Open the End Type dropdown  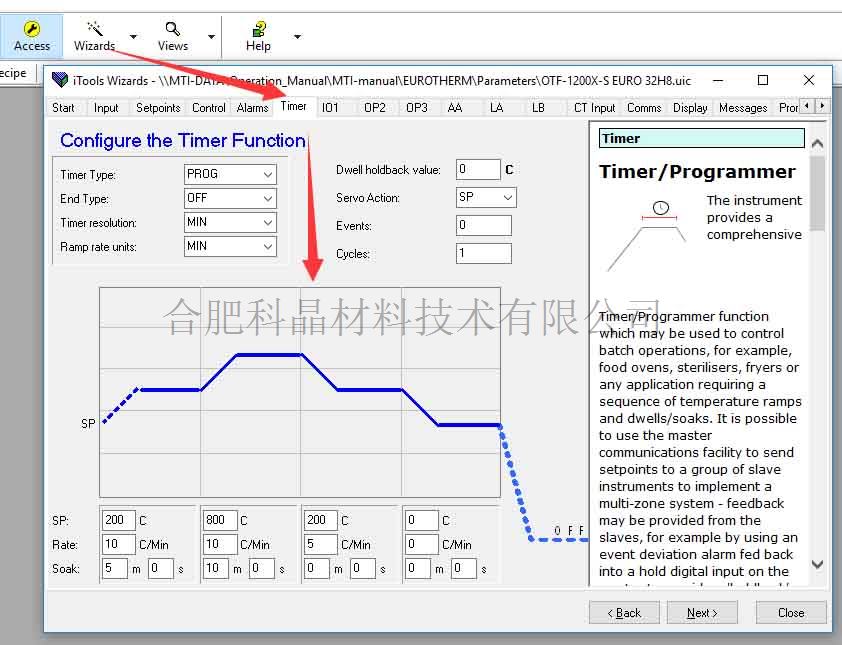coord(230,198)
